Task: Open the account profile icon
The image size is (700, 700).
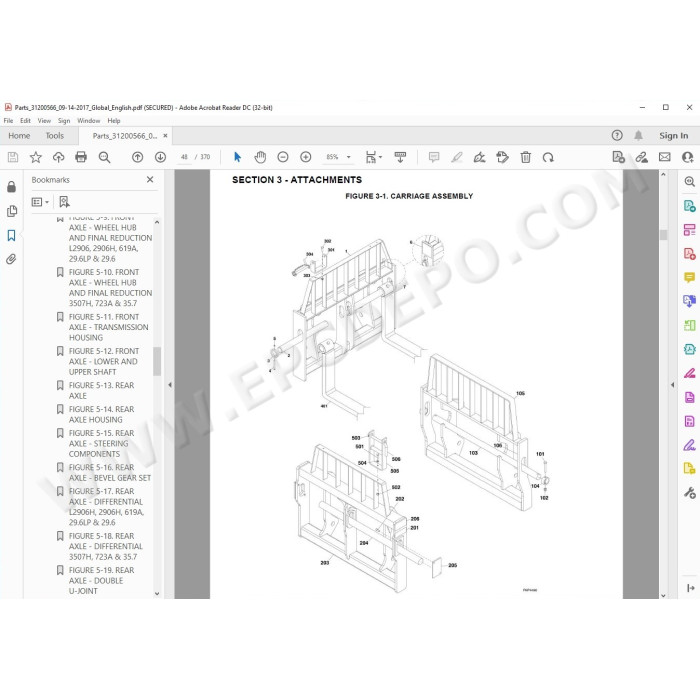Action: pos(688,157)
